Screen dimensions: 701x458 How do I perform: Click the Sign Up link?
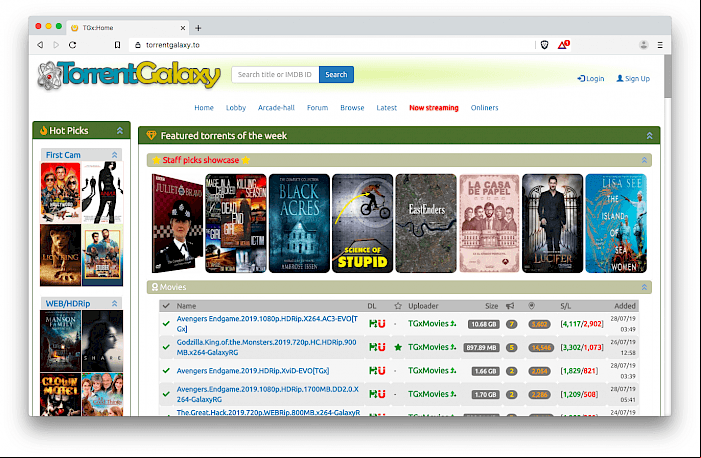click(x=633, y=79)
